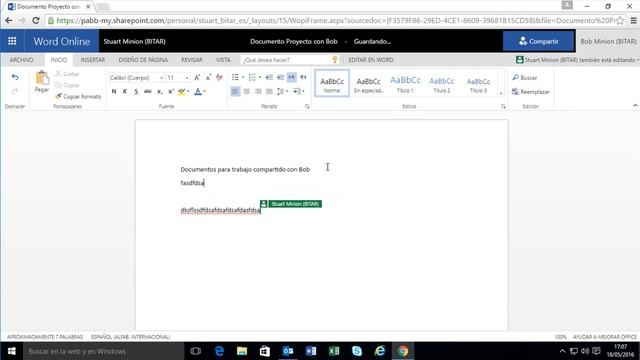Justify the paragraph text
Image resolution: width=640 pixels, height=360 pixels.
269,91
